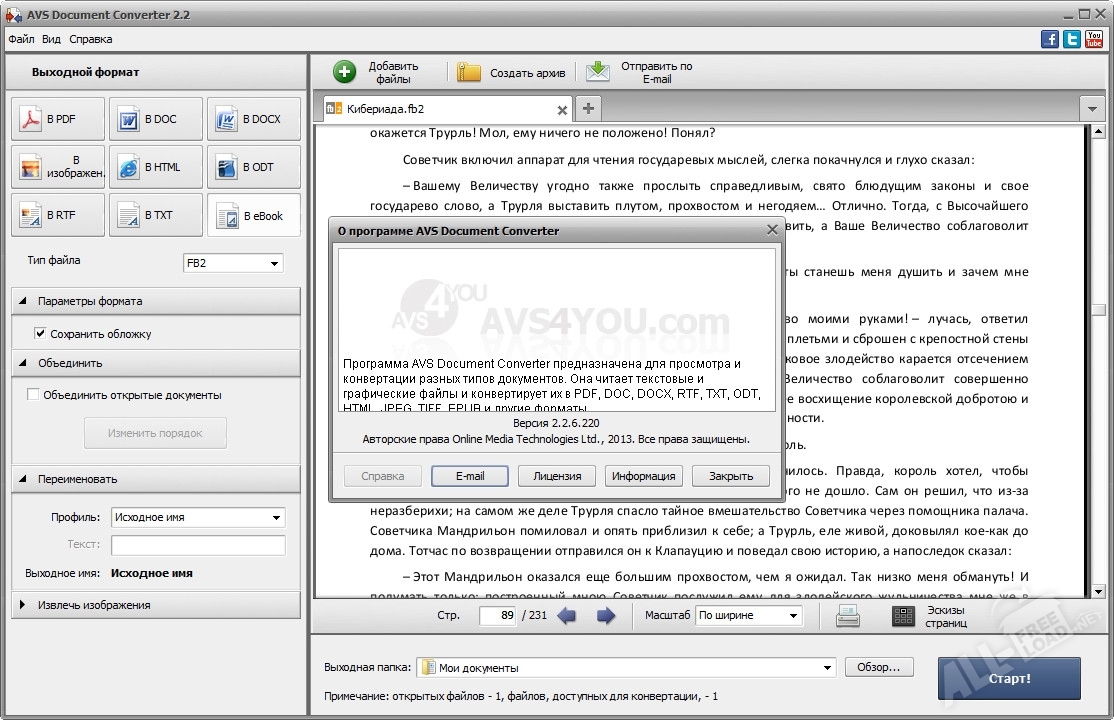Open the Справка menu

point(91,39)
